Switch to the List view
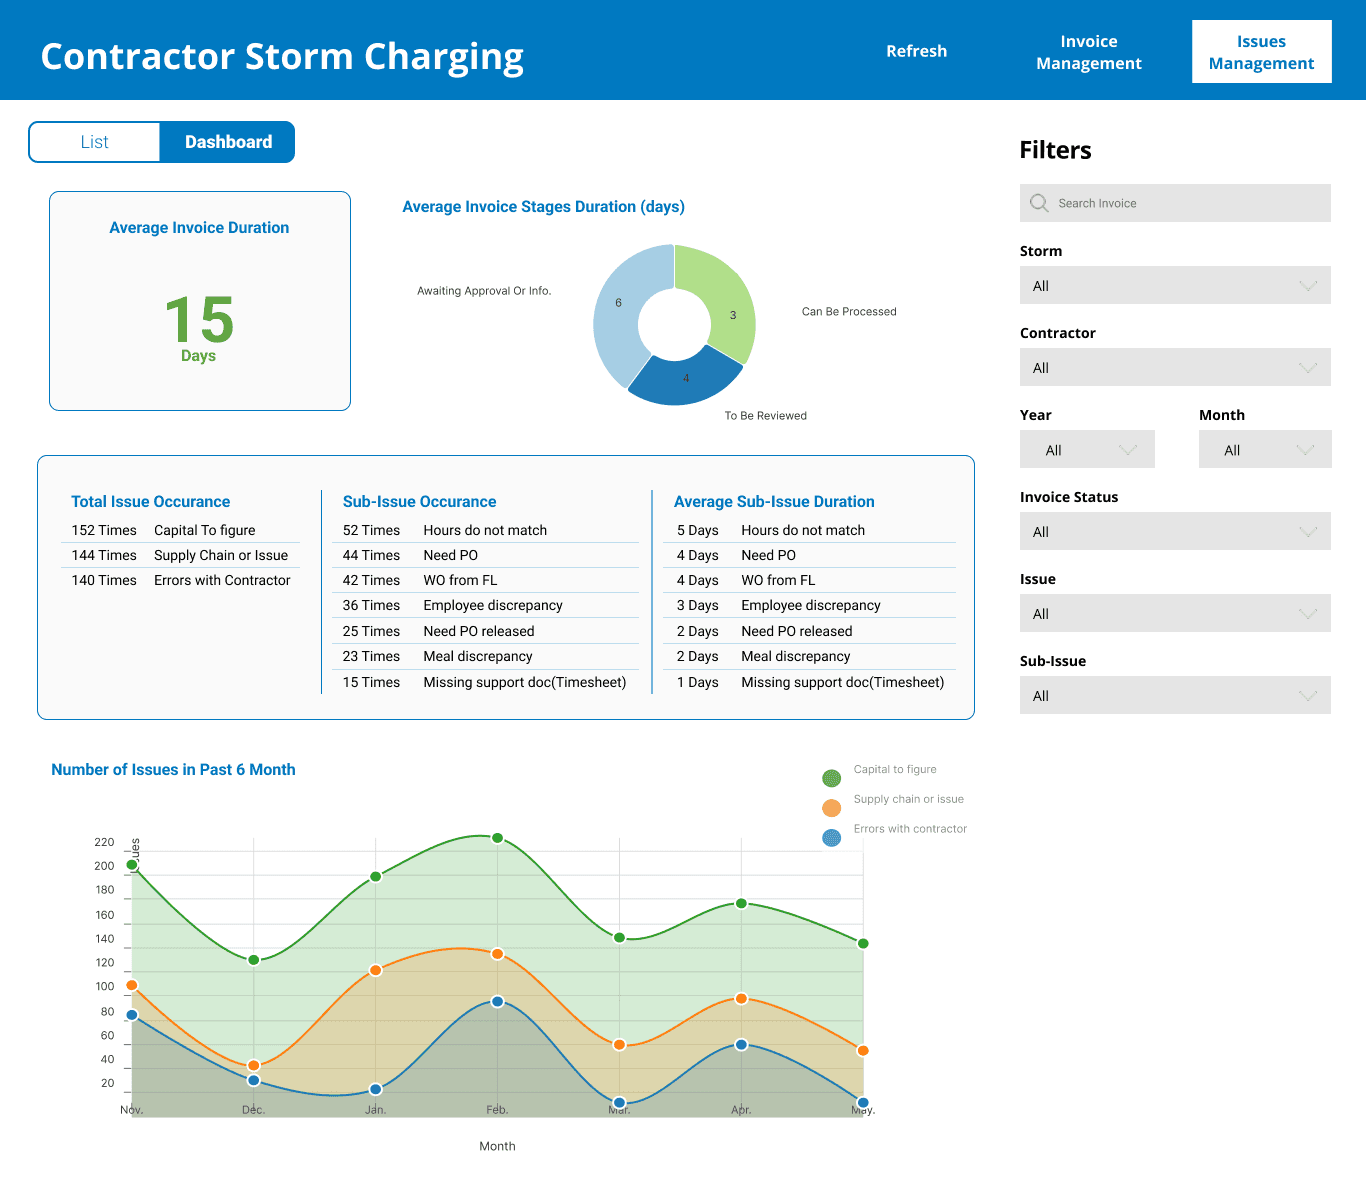This screenshot has height=1177, width=1366. [95, 142]
